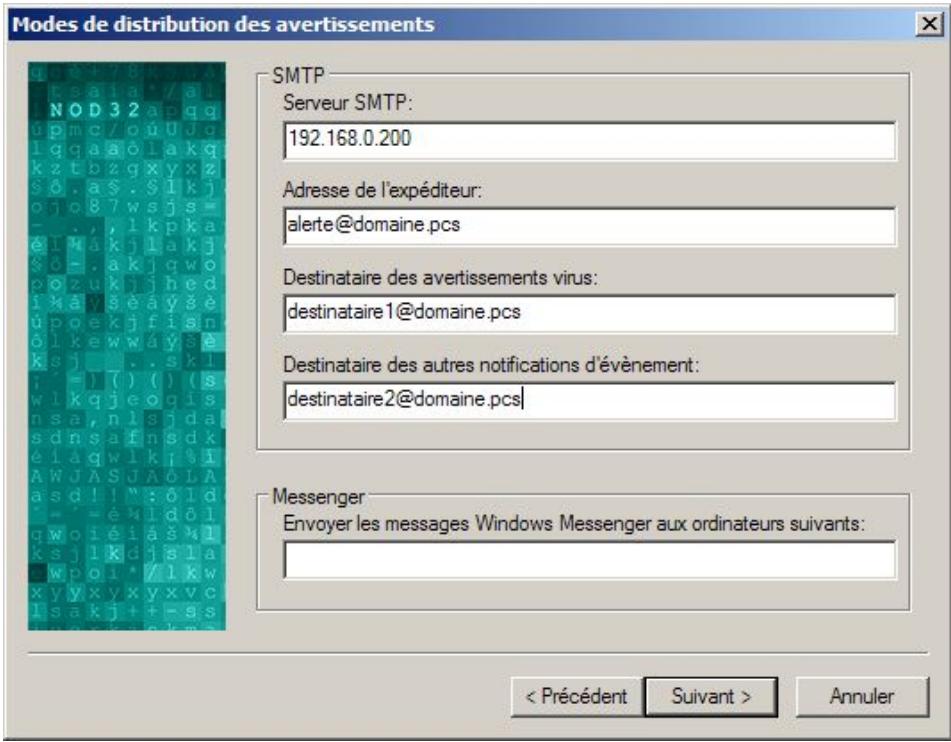Click the Messenger group box title
The height and width of the screenshot is (742, 951).
click(x=318, y=497)
